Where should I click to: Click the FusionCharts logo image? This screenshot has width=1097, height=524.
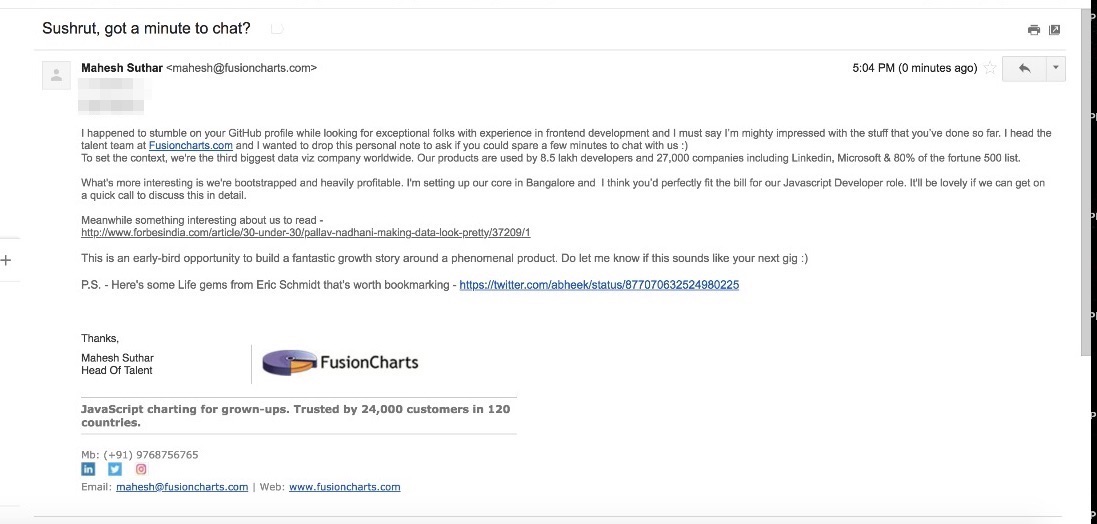click(x=340, y=363)
